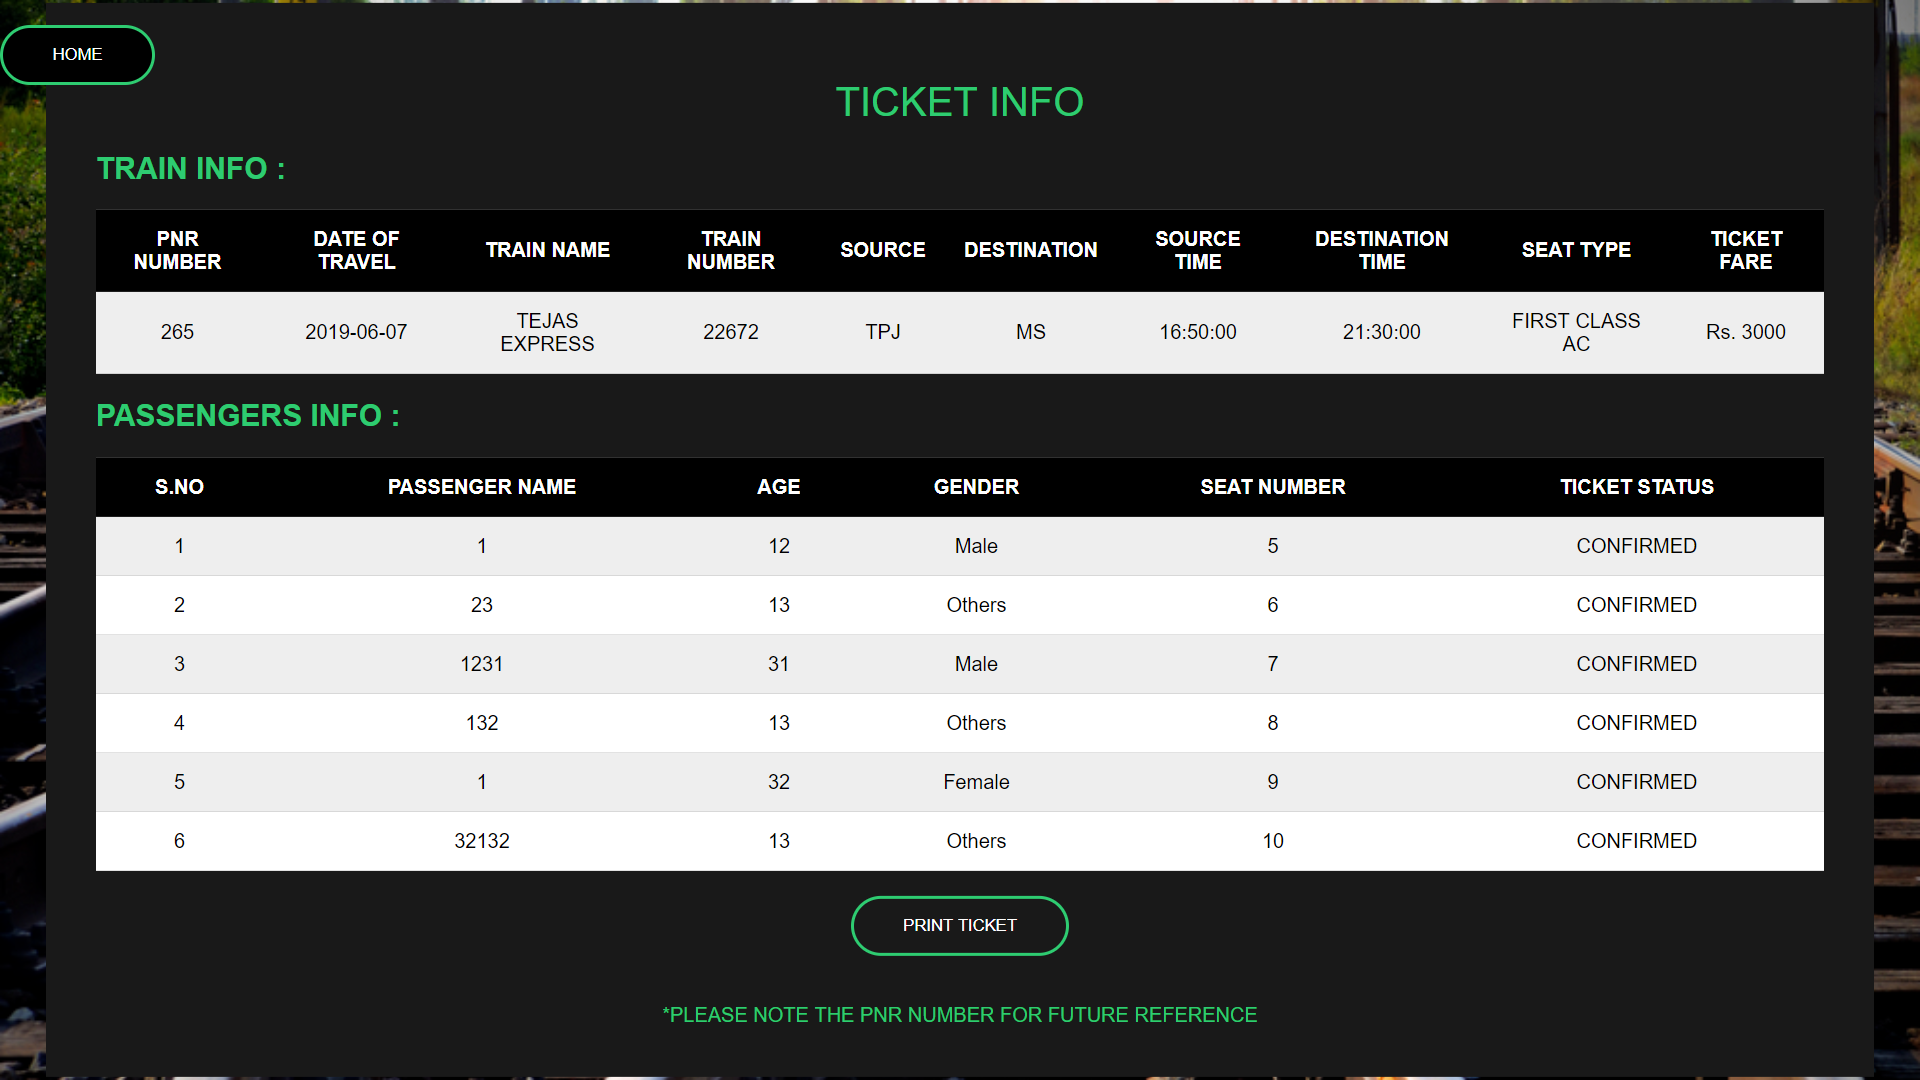Image resolution: width=1920 pixels, height=1080 pixels.
Task: Click the Female gender cell in row 5
Action: point(976,782)
